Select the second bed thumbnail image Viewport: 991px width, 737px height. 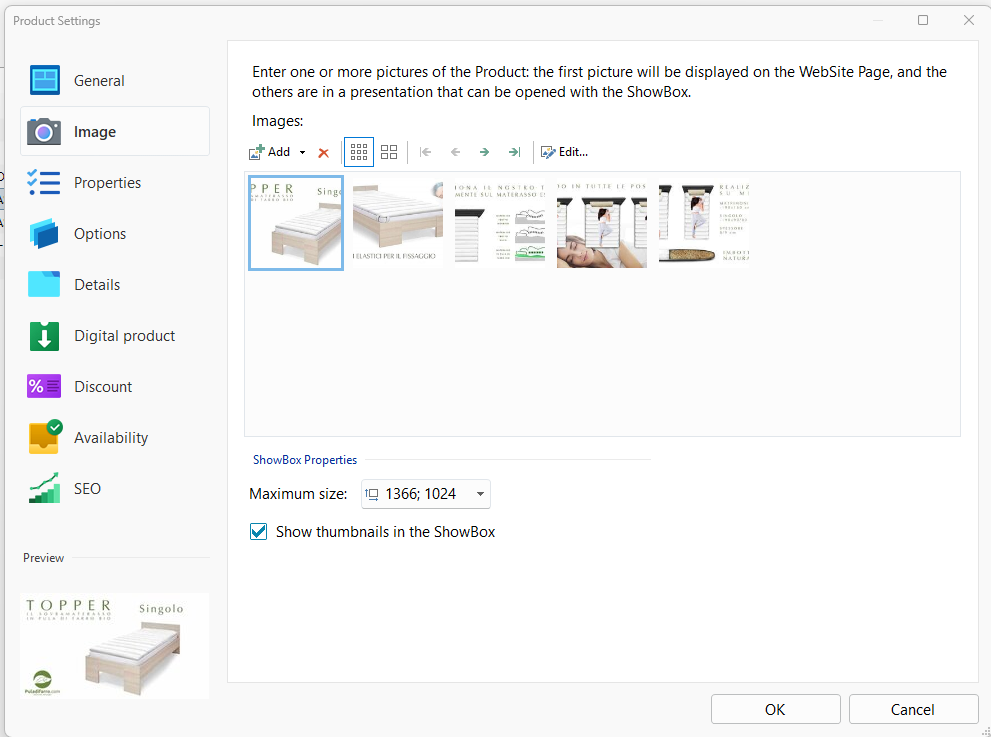click(397, 225)
